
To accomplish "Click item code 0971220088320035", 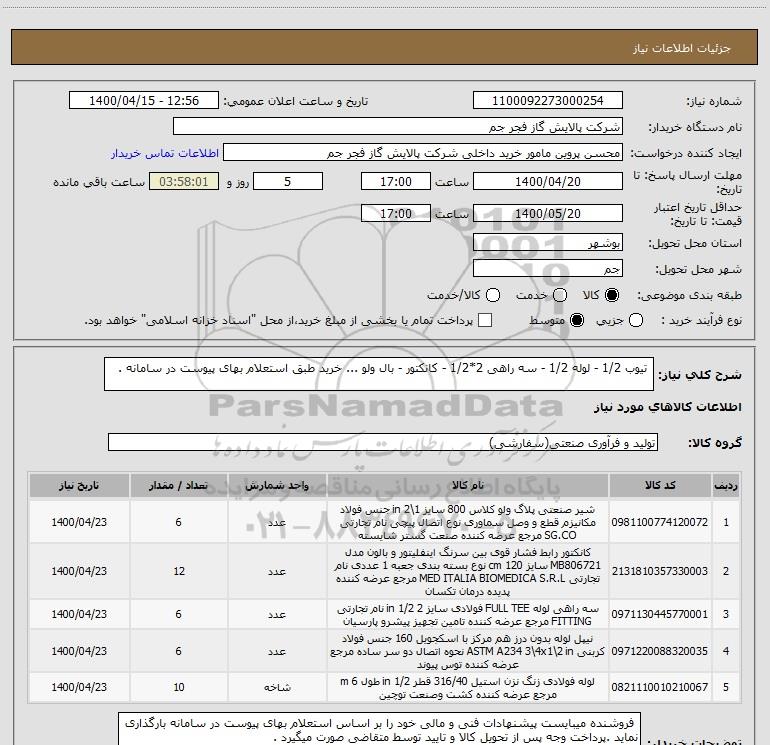I will pos(660,651).
